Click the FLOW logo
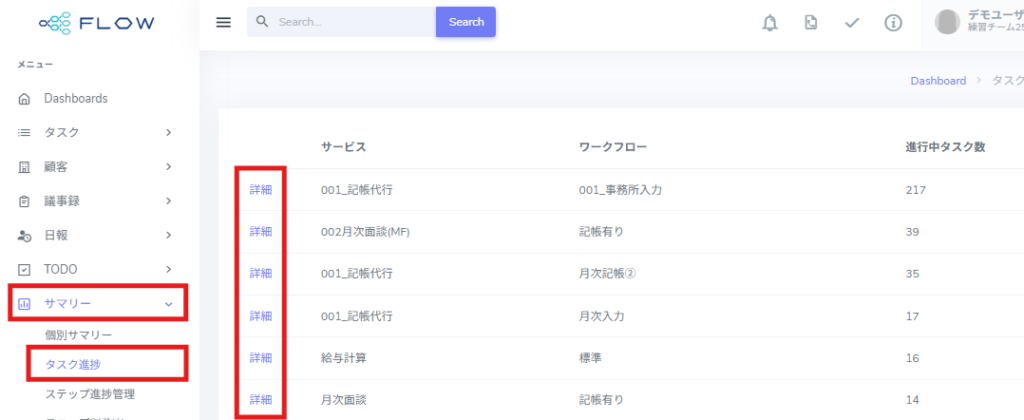Image resolution: width=1024 pixels, height=420 pixels. point(98,21)
